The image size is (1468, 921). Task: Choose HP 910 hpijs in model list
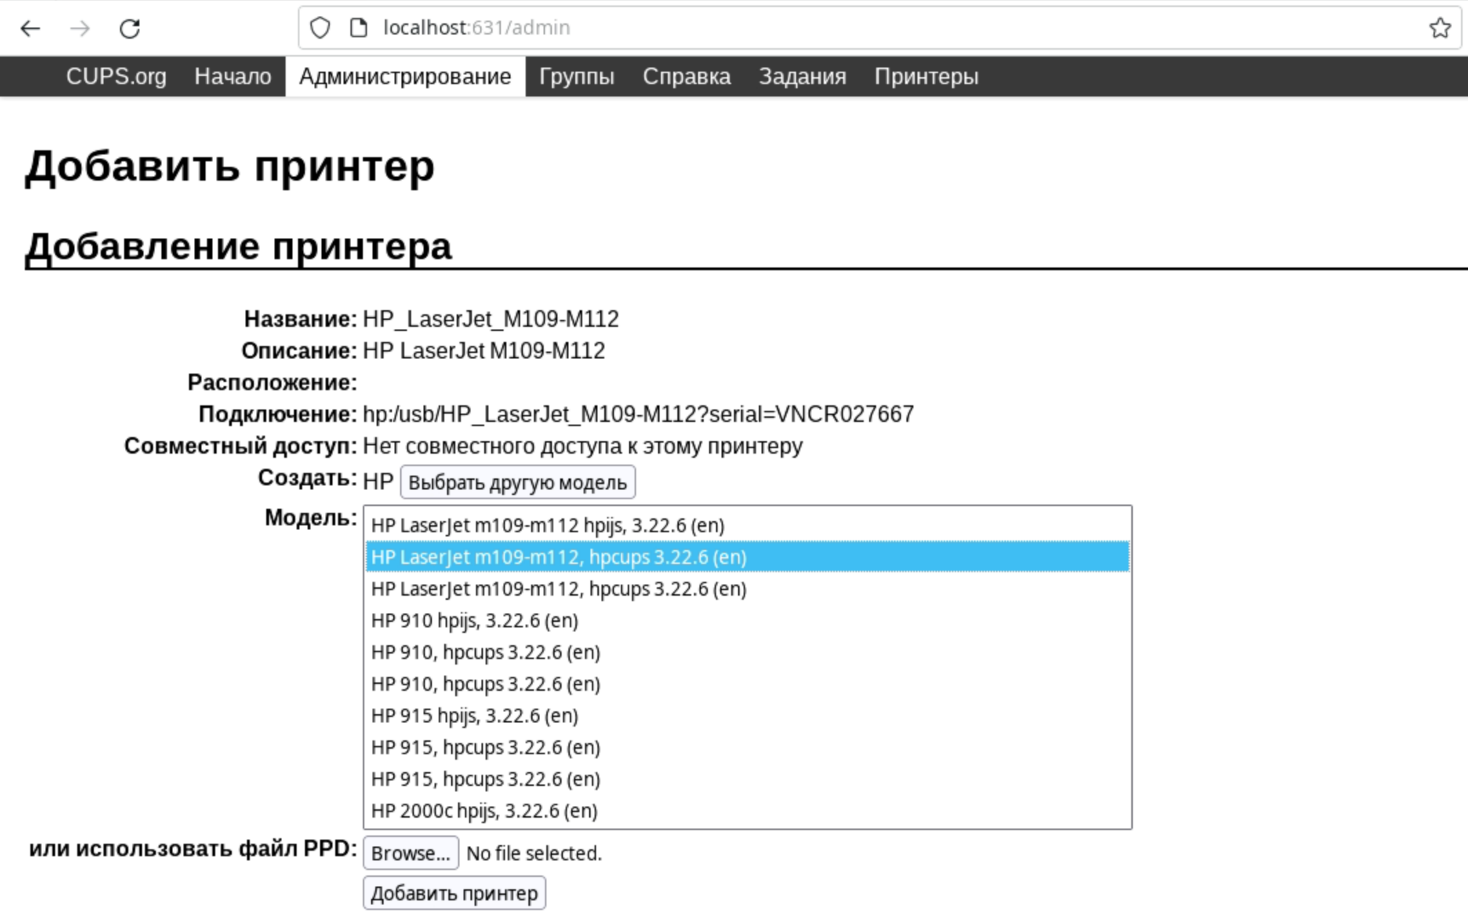point(474,620)
